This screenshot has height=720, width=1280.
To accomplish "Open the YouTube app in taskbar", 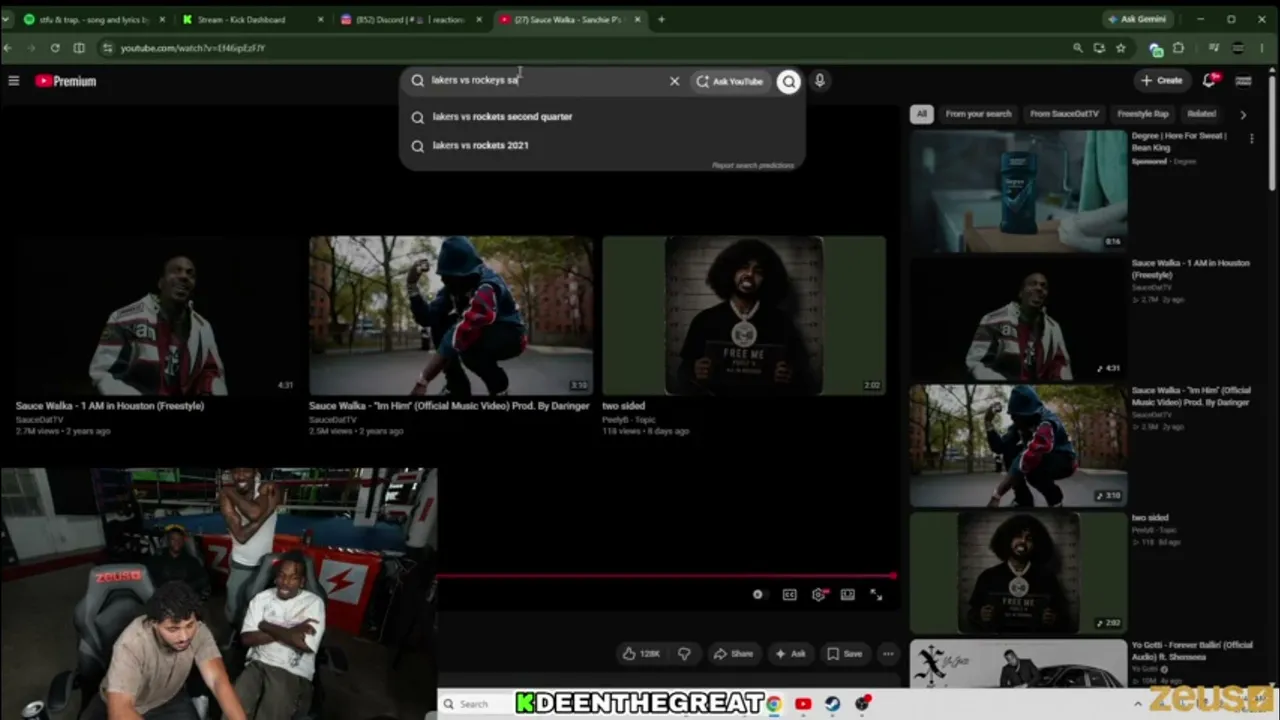I will pyautogui.click(x=803, y=704).
